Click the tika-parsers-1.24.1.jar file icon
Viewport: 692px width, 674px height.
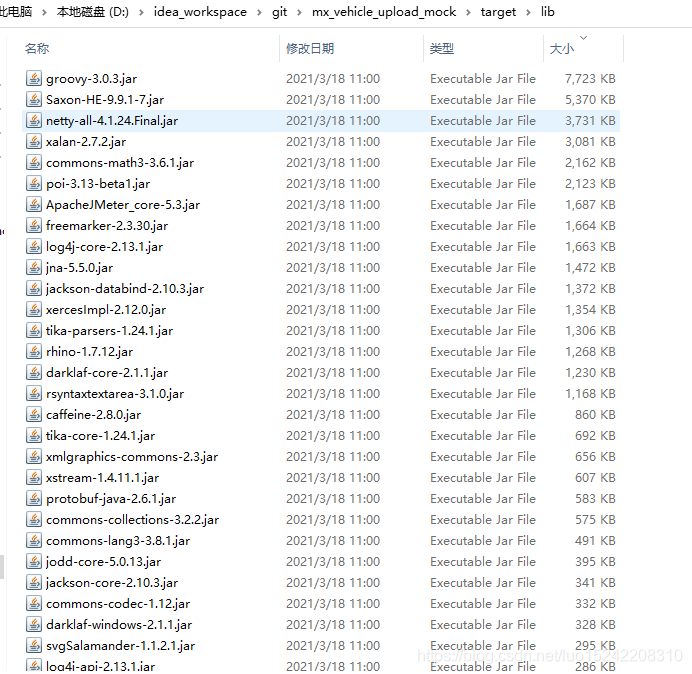(34, 331)
